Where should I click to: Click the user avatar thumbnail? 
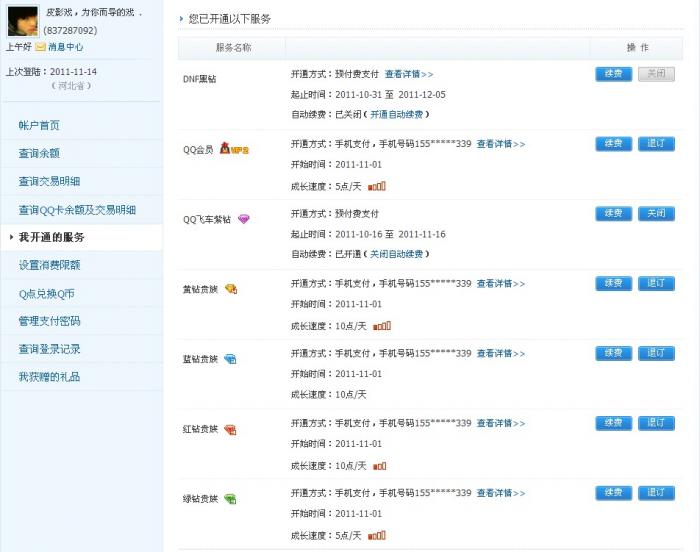[x=23, y=21]
